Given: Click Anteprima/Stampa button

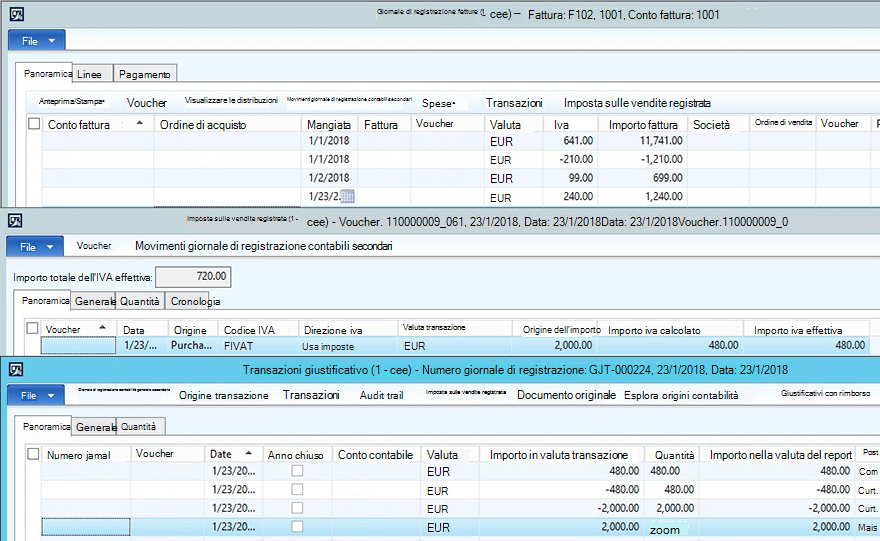Looking at the screenshot, I should pyautogui.click(x=71, y=102).
